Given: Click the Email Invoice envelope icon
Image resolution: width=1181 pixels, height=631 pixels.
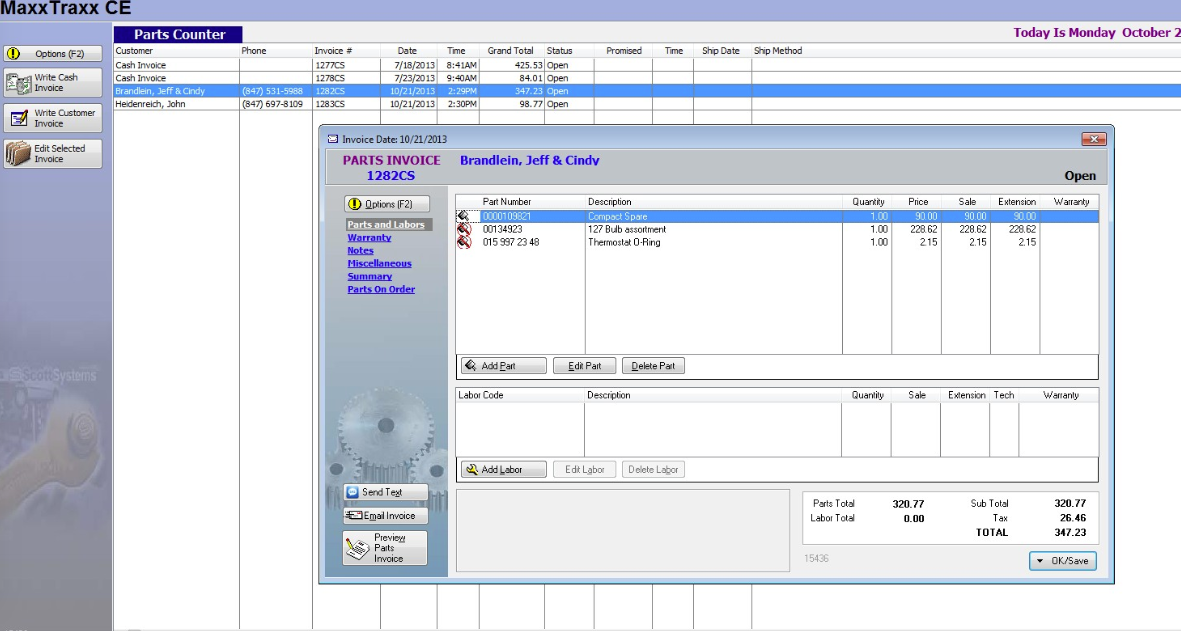Looking at the screenshot, I should point(357,515).
